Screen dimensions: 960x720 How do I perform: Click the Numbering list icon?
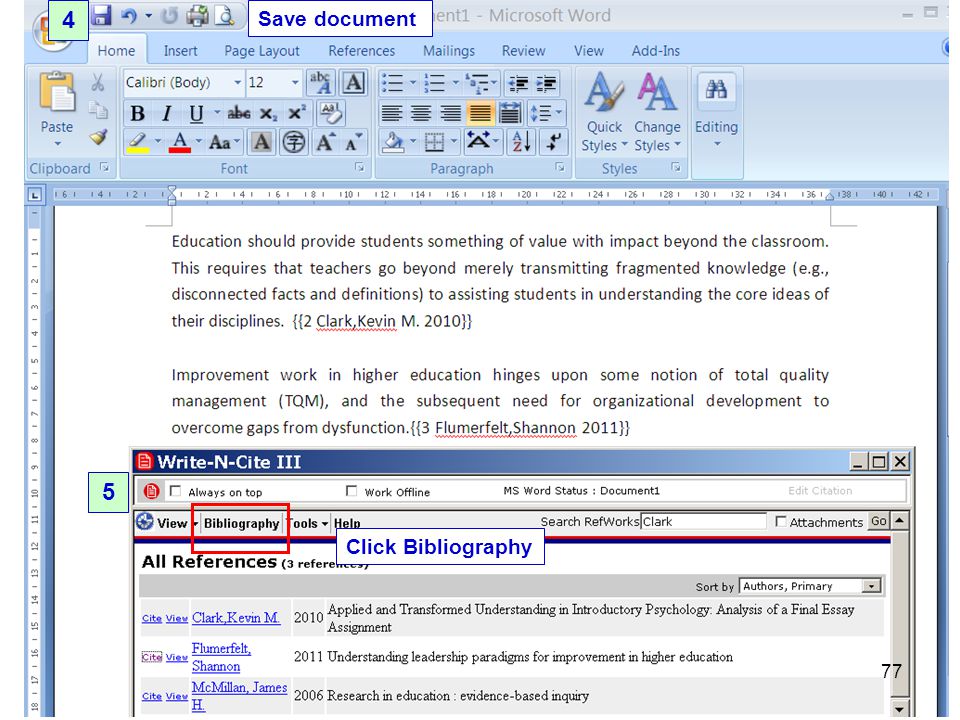pyautogui.click(x=434, y=83)
